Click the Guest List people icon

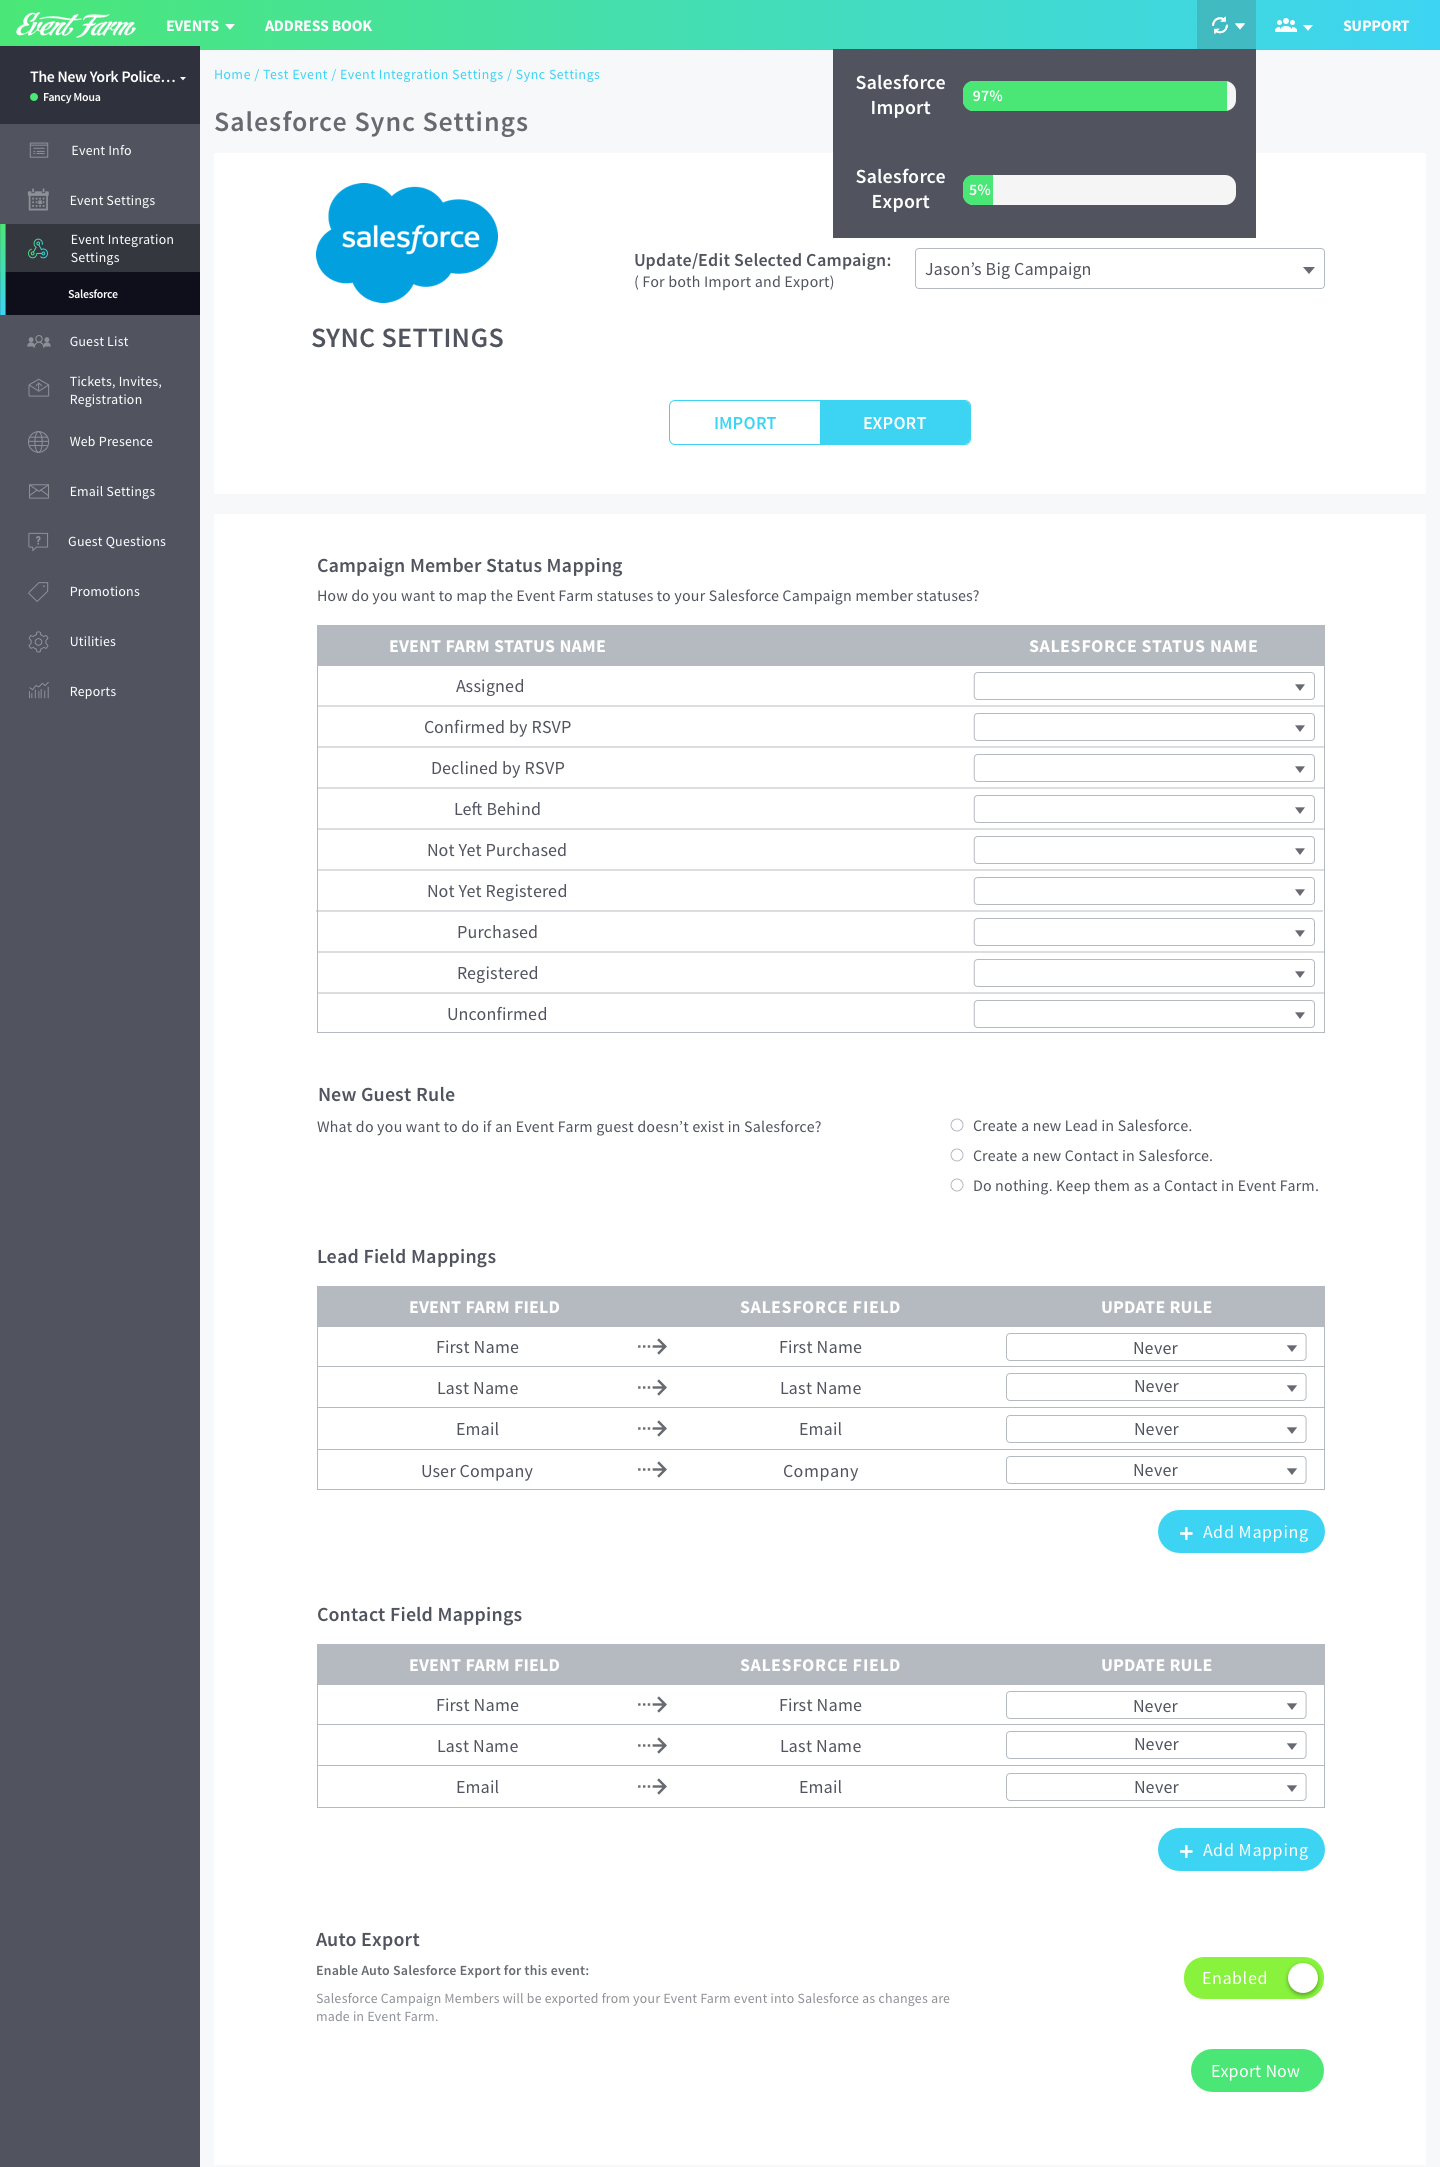(x=39, y=341)
